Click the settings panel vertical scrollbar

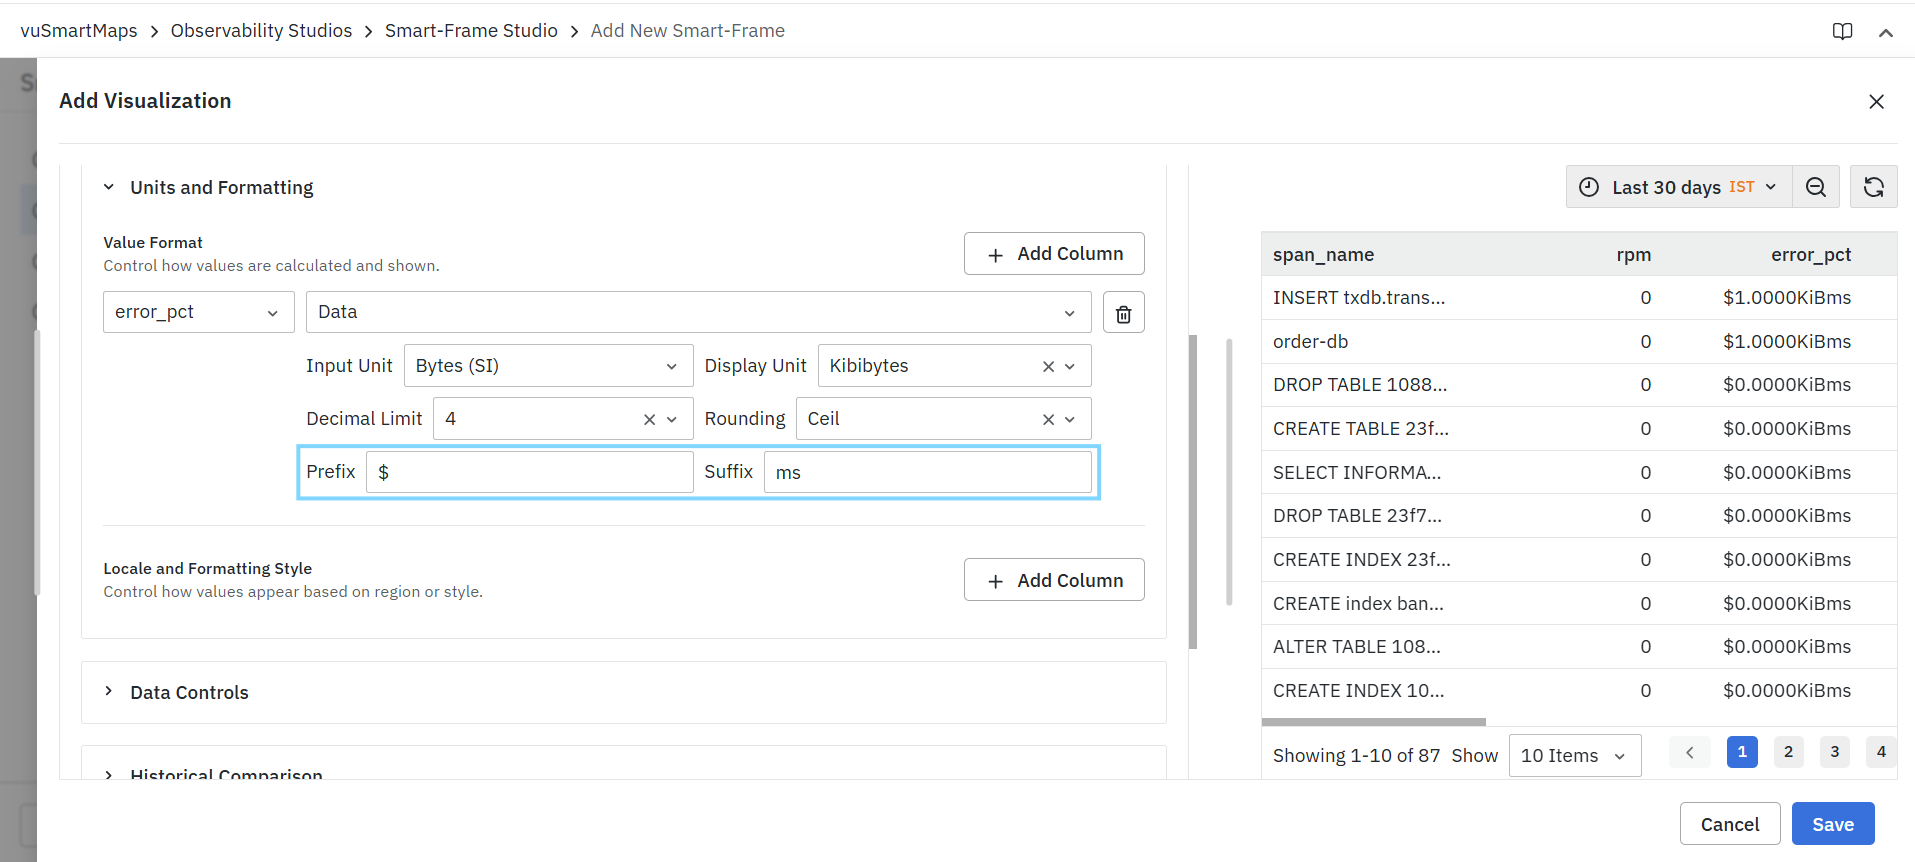[x=1193, y=492]
